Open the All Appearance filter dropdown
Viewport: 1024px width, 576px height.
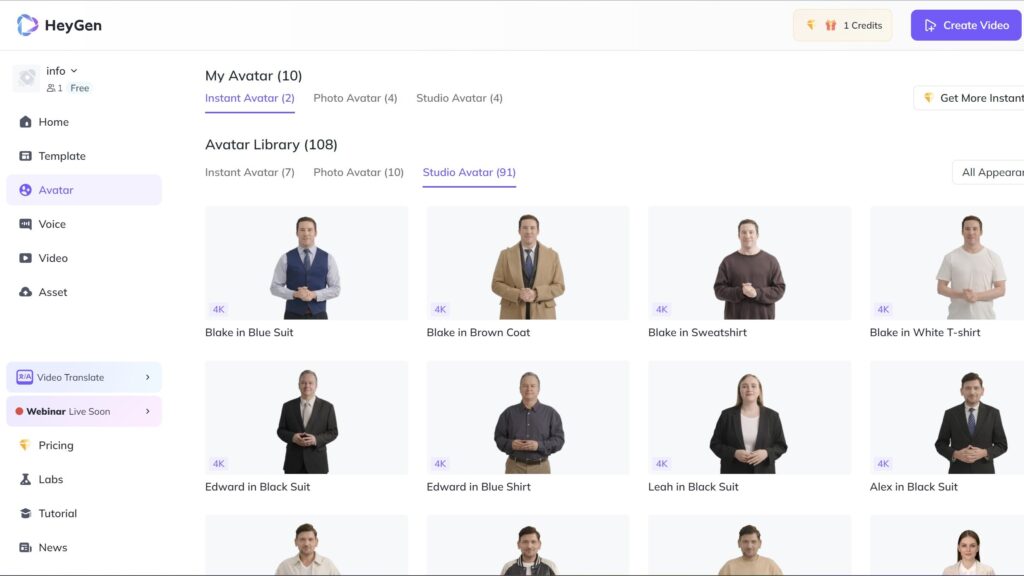[988, 172]
